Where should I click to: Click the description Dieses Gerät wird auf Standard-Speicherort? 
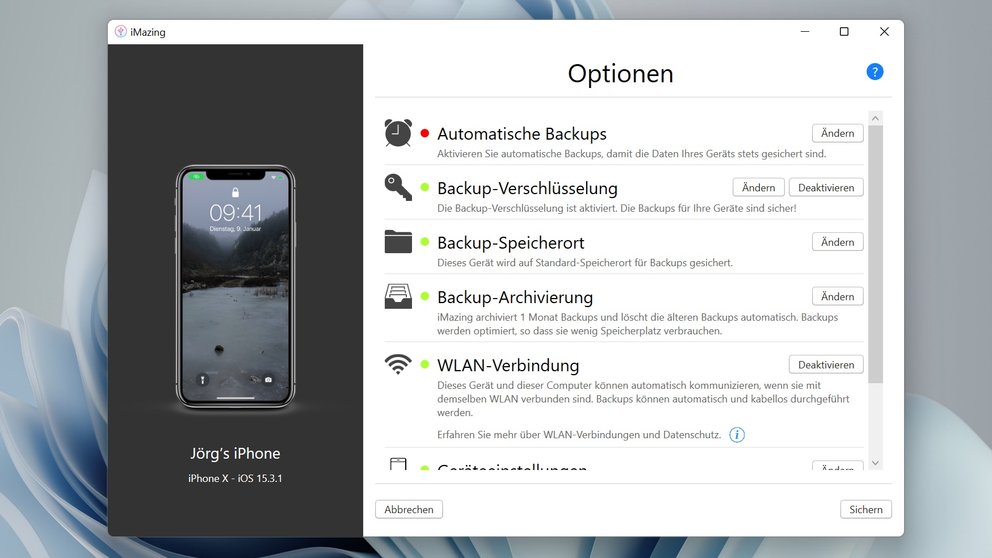[x=584, y=263]
